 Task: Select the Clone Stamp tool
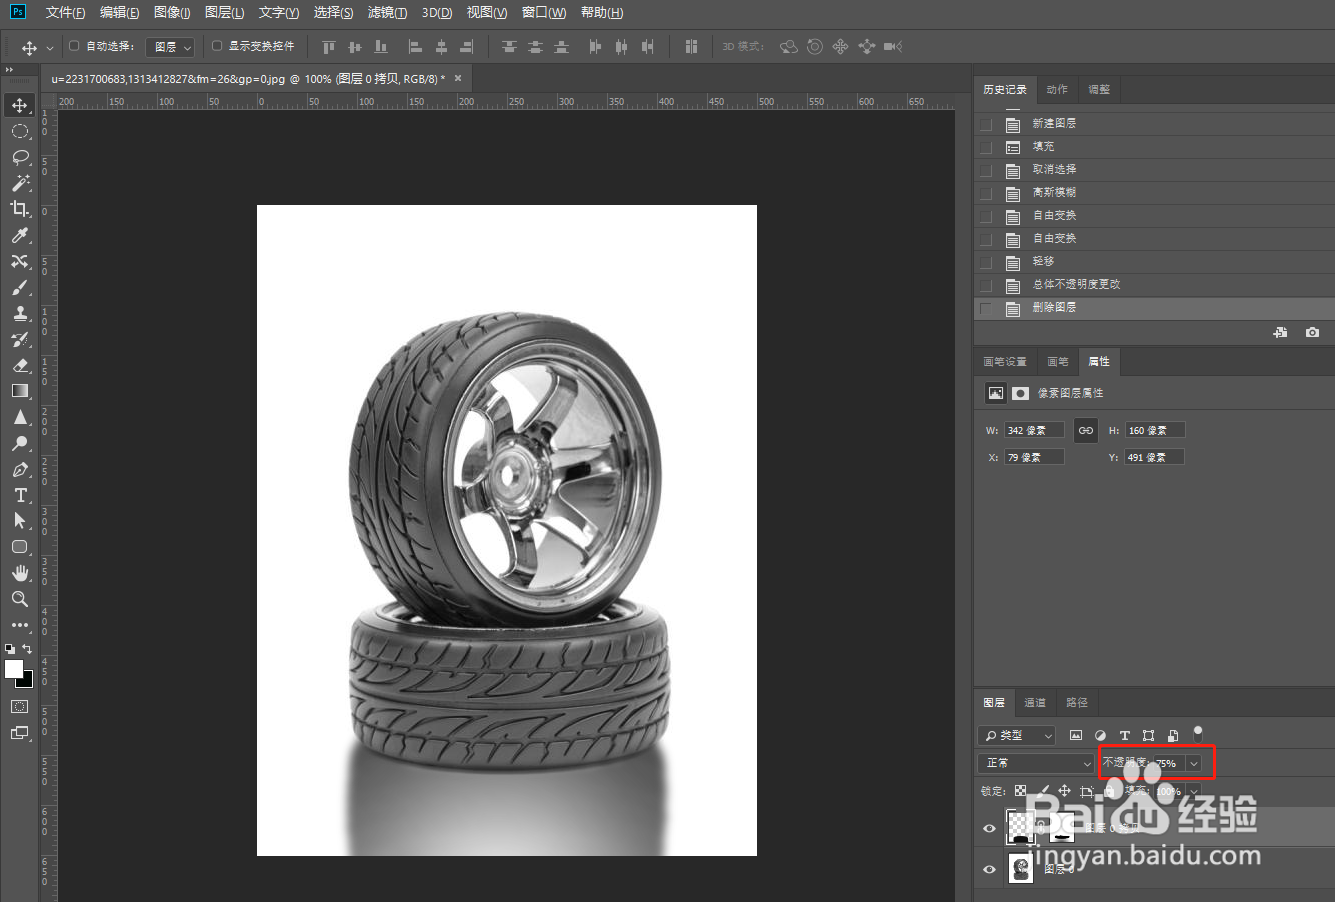tap(20, 313)
